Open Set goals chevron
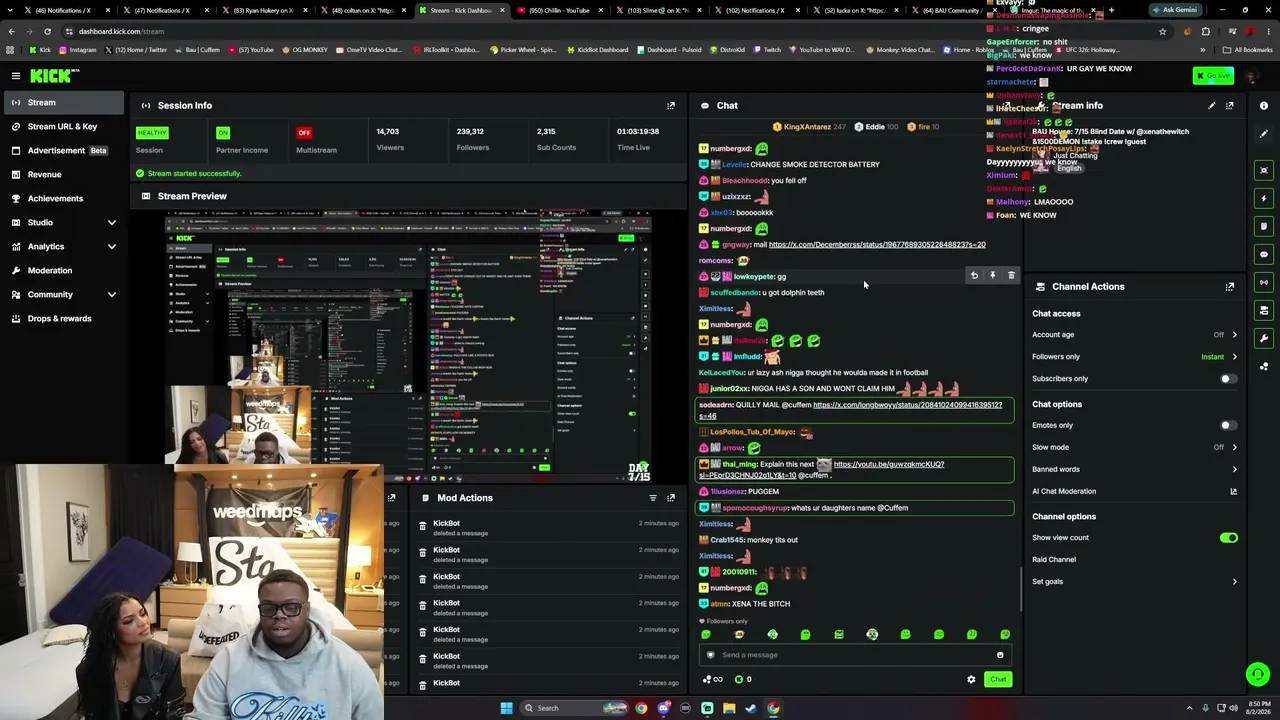 [1234, 582]
